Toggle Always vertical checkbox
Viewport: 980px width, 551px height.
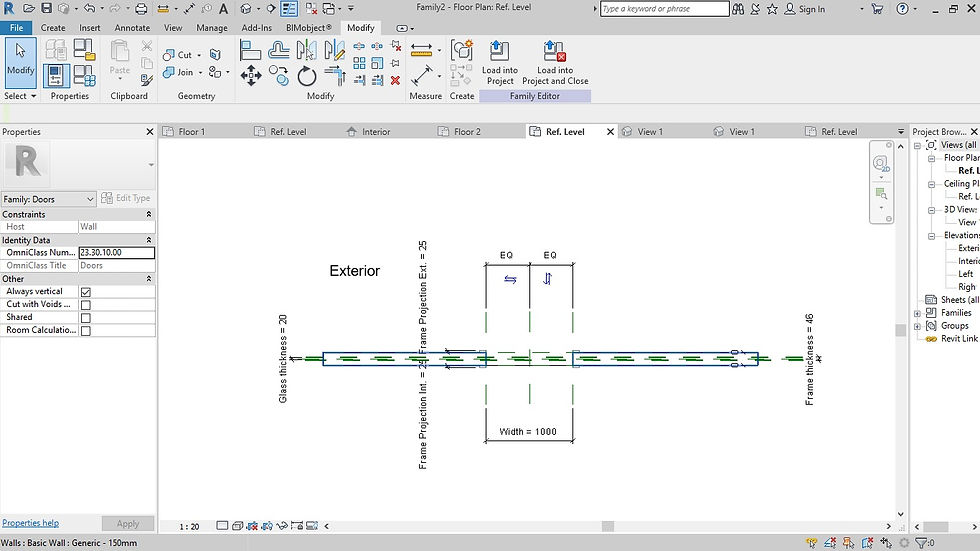[x=86, y=292]
